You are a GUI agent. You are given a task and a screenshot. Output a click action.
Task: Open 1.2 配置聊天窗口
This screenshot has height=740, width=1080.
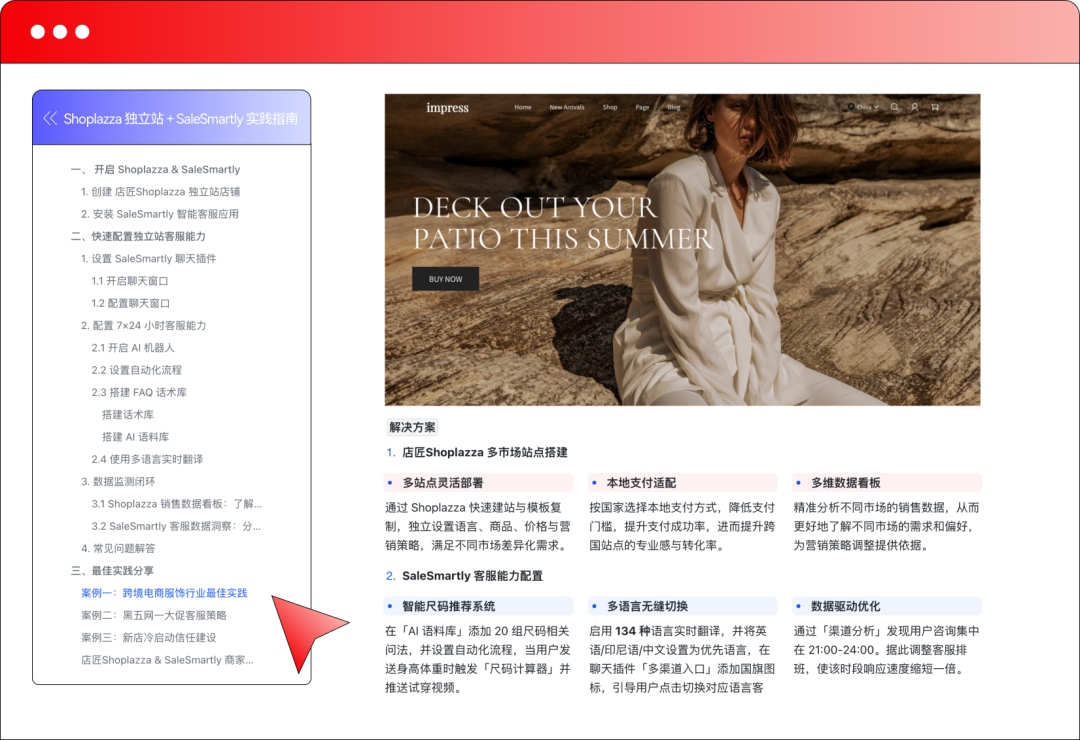click(x=131, y=303)
